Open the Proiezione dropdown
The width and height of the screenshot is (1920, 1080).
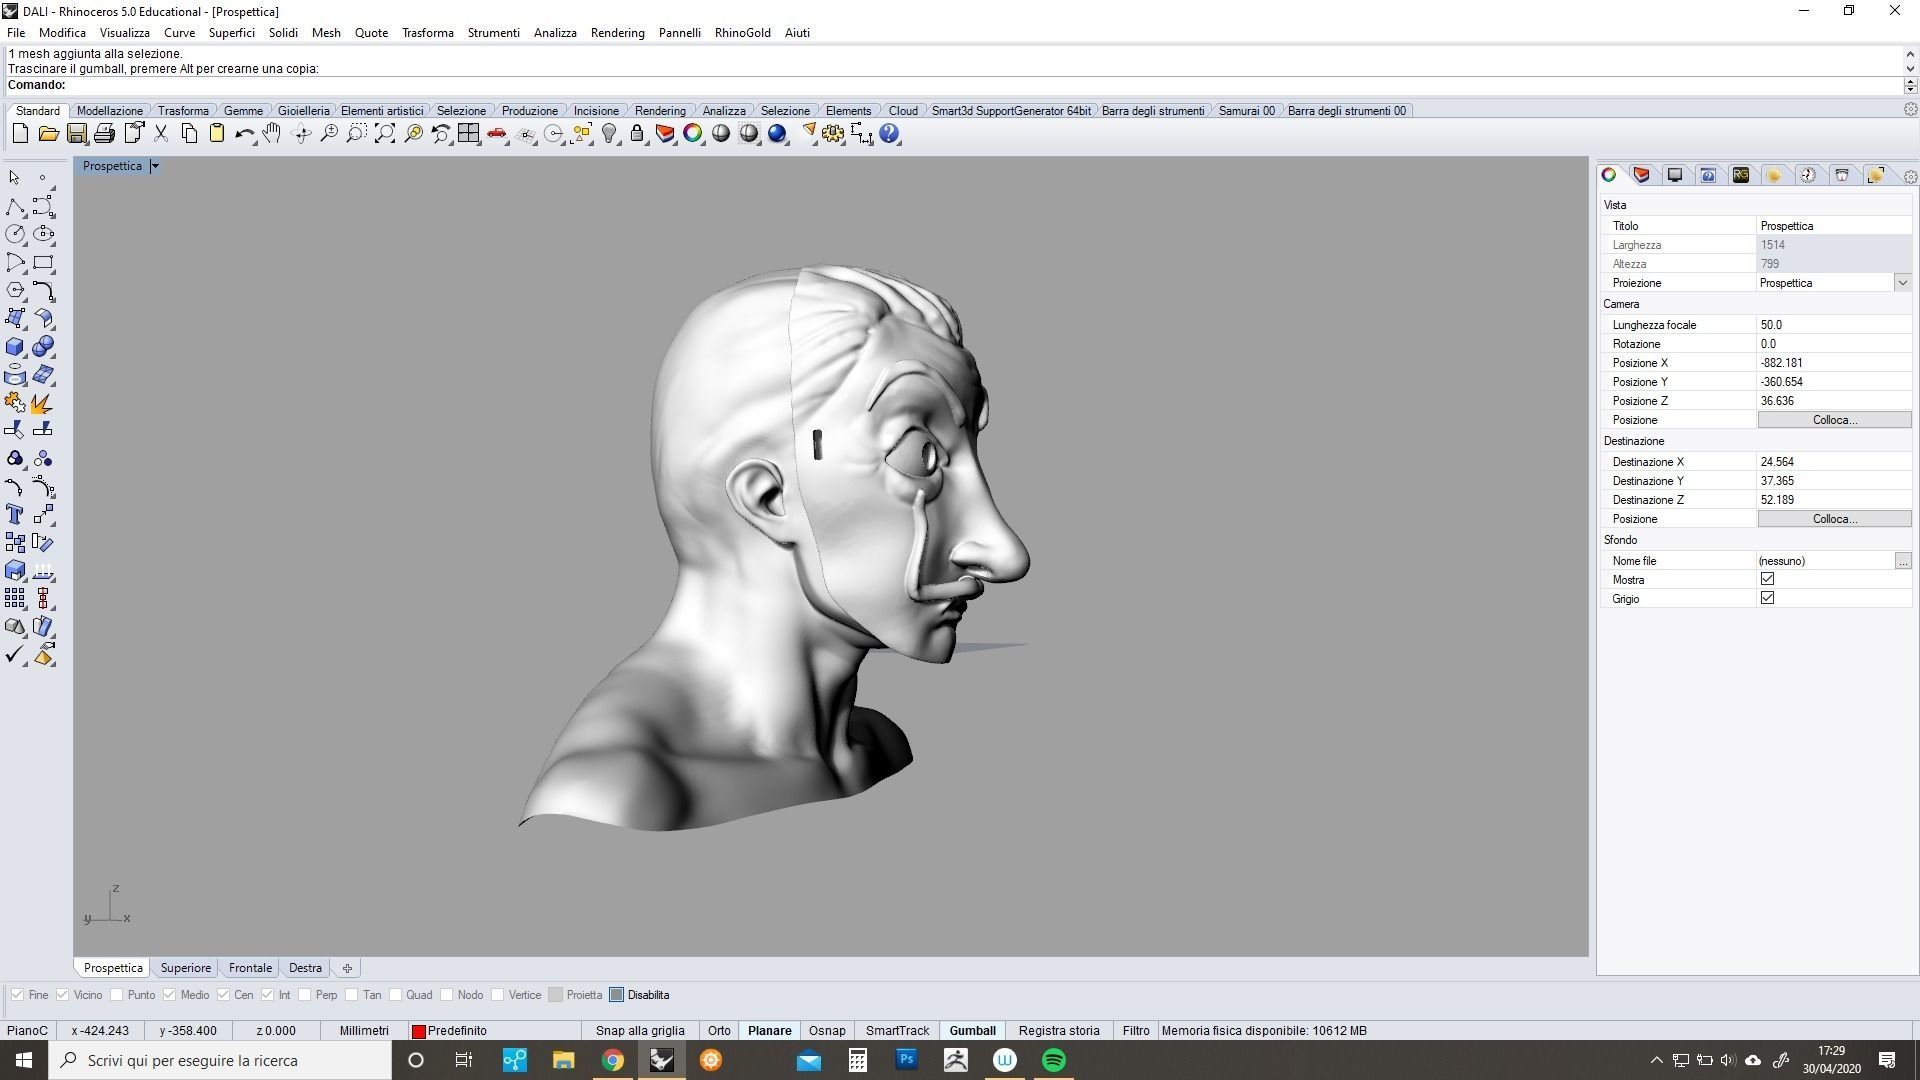click(x=1902, y=283)
